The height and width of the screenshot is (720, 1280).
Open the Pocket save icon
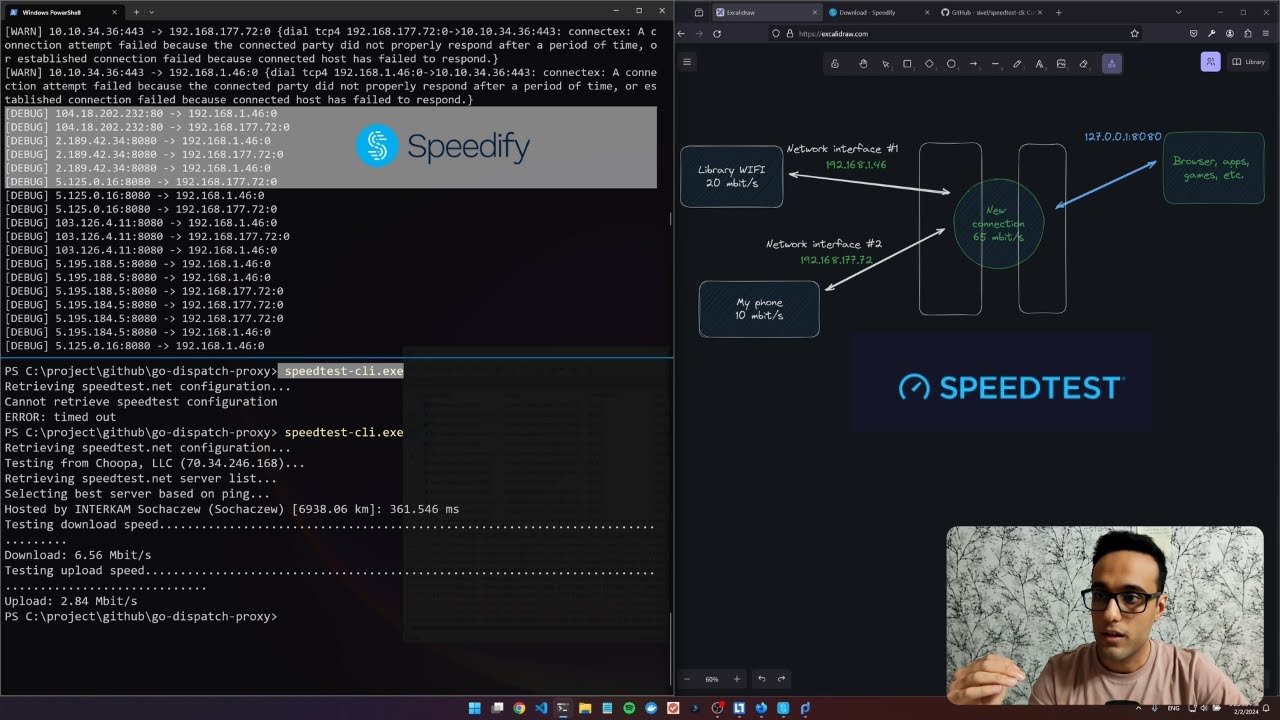pos(1194,33)
